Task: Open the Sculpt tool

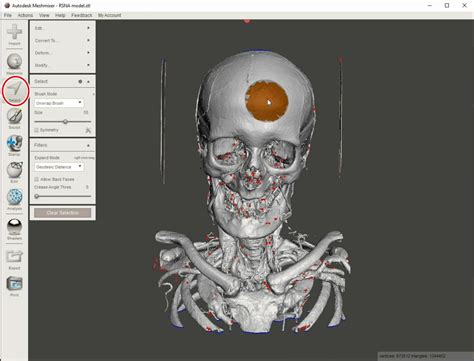Action: click(x=14, y=116)
